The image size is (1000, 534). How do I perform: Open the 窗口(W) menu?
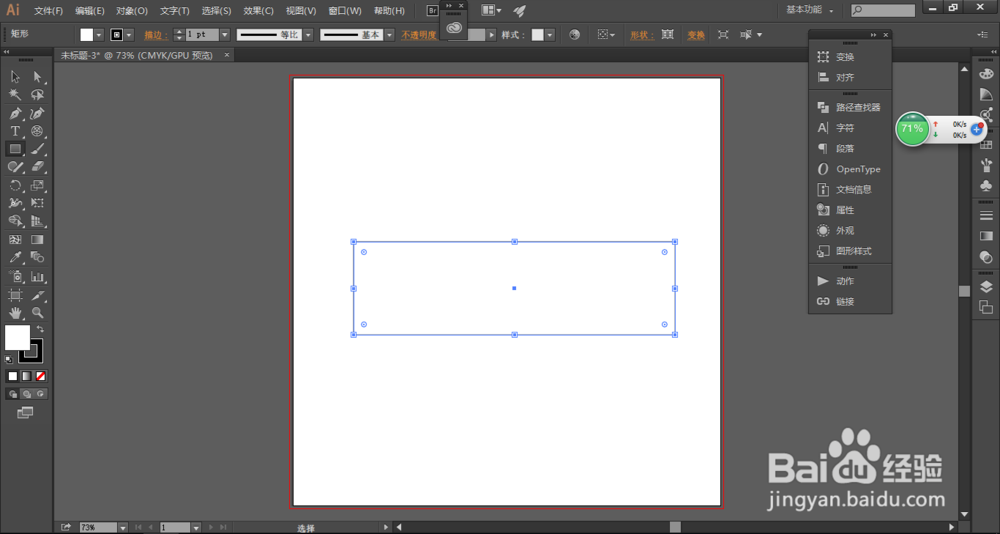click(x=344, y=11)
